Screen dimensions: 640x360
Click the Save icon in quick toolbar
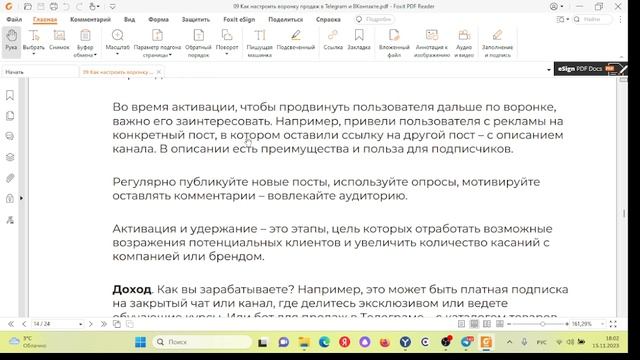[41, 7]
